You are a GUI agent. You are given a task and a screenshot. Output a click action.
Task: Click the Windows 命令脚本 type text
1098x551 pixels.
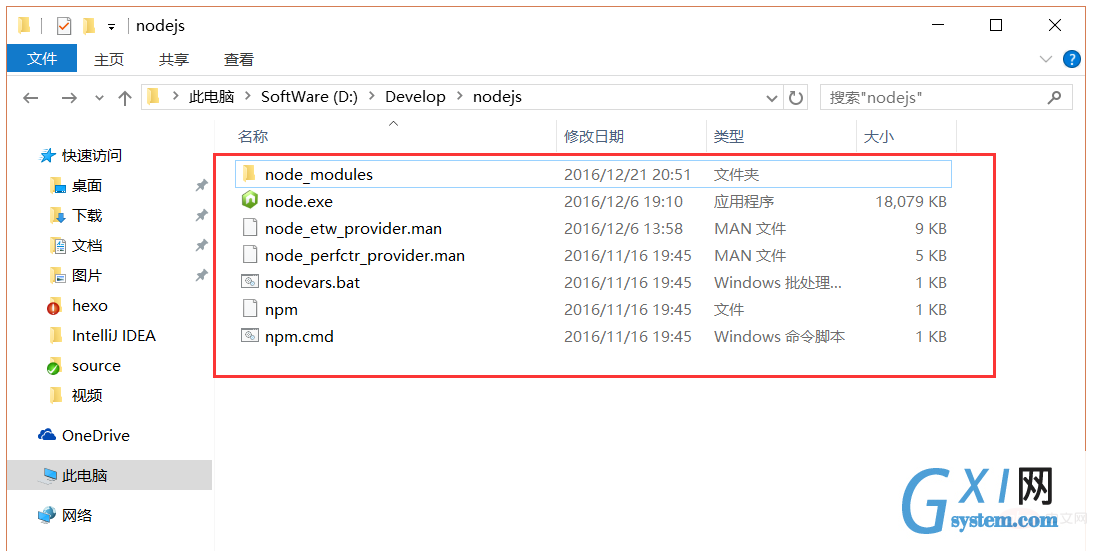tap(779, 336)
